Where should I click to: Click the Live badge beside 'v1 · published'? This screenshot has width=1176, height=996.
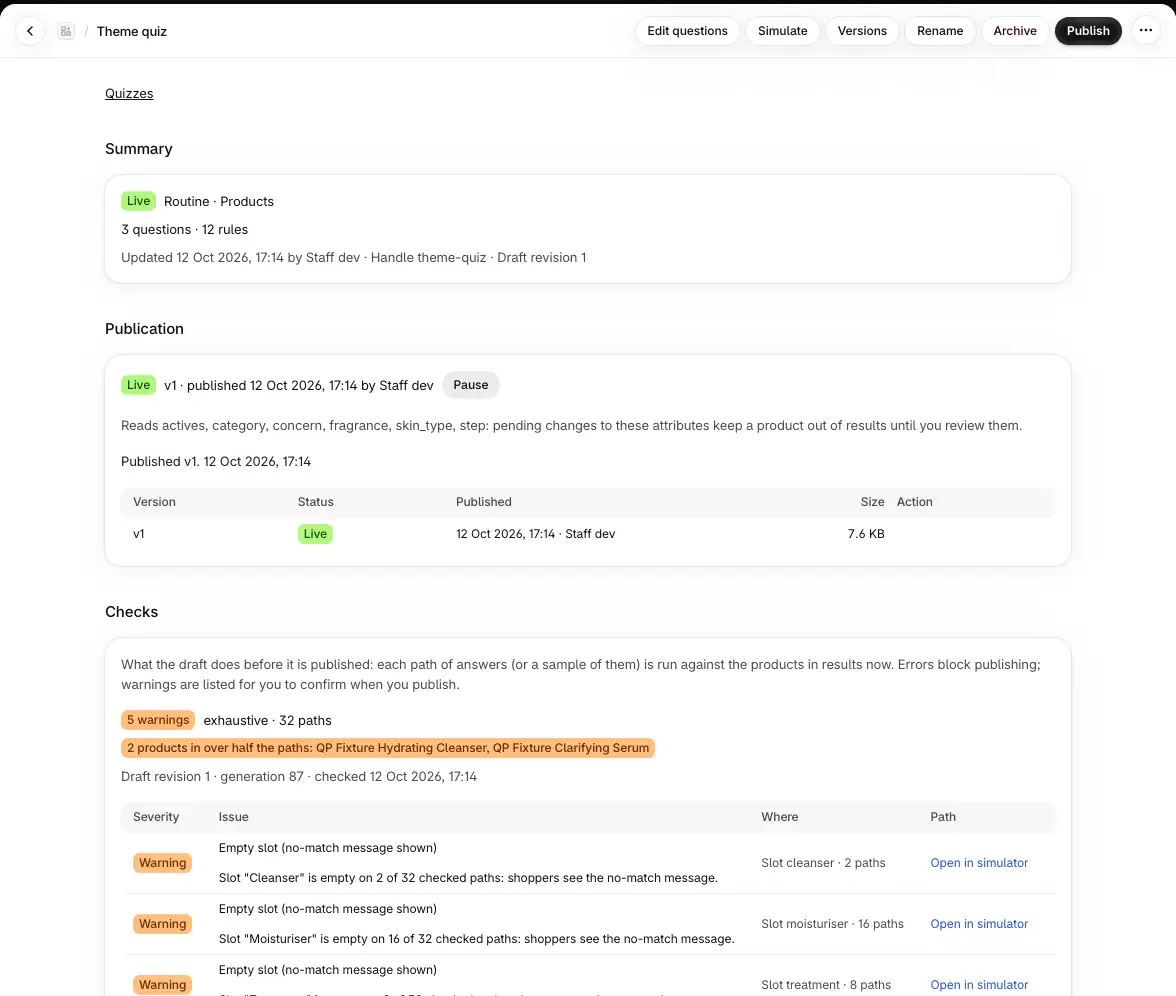coord(138,385)
